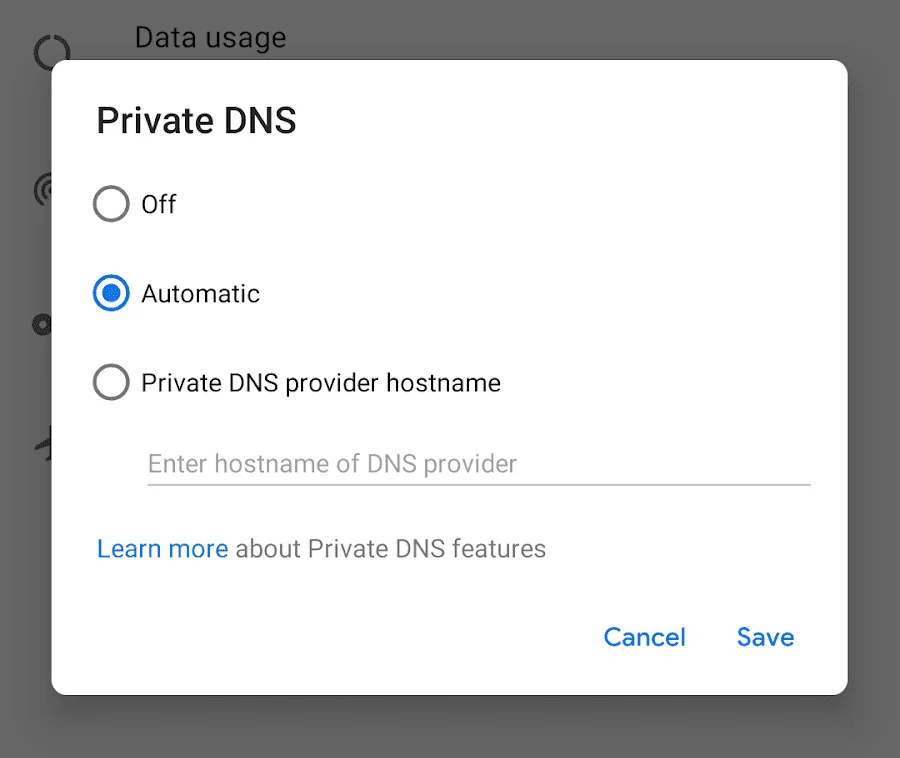
Task: Dismiss dialog via dimmed area below it
Action: [450, 728]
